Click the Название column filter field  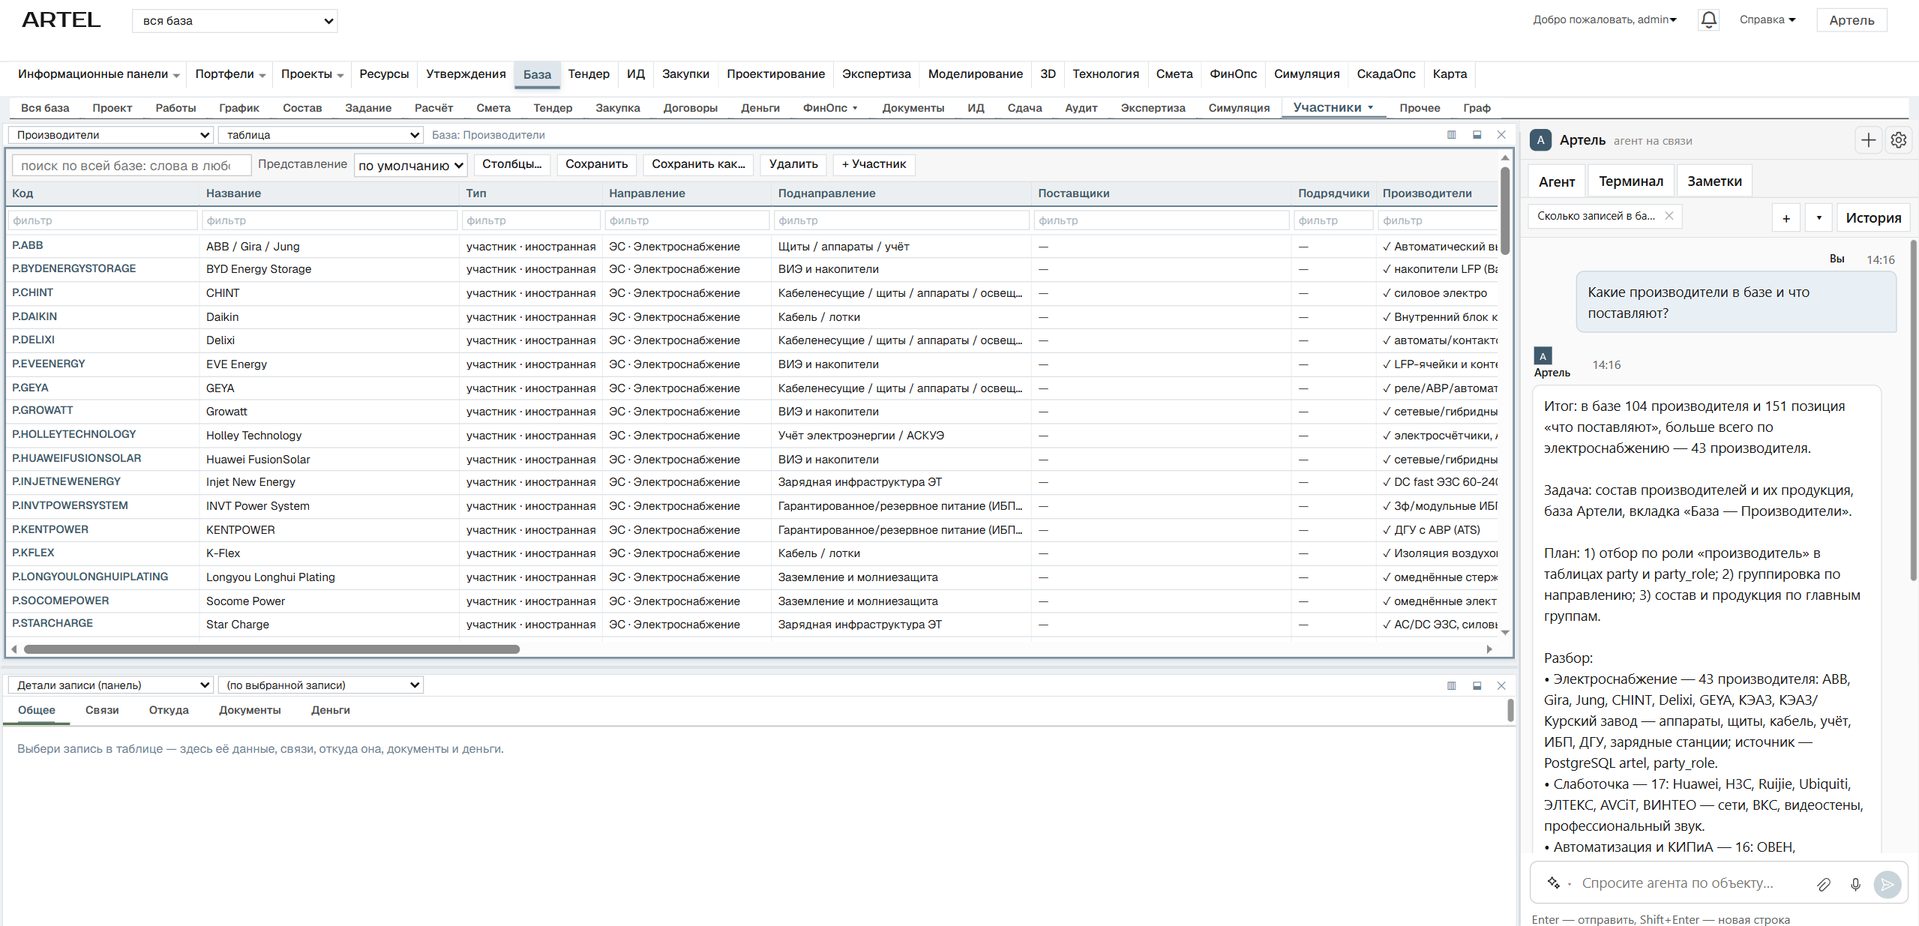pyautogui.click(x=329, y=220)
